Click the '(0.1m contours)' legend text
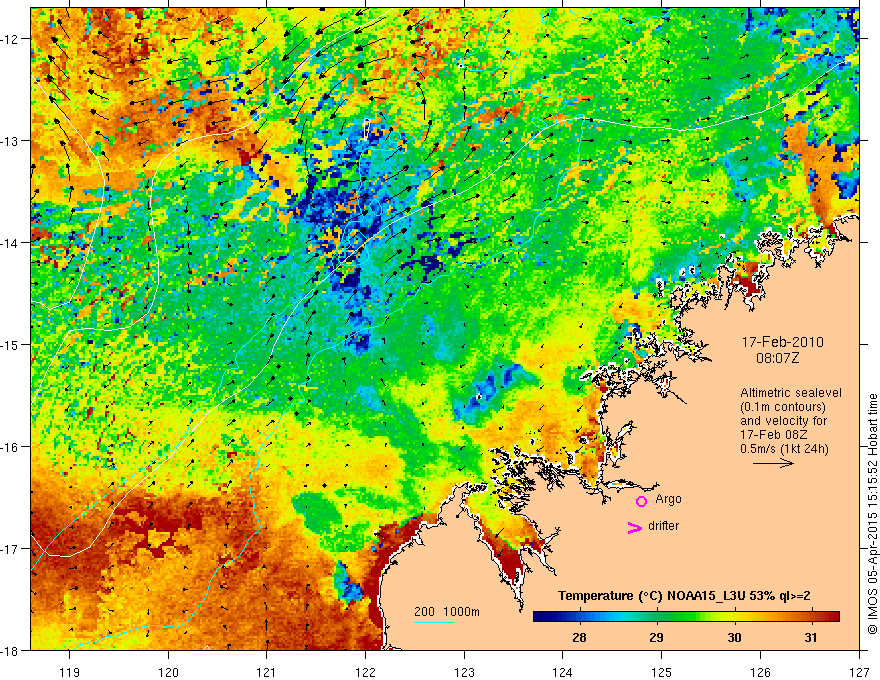The width and height of the screenshot is (880, 680). [783, 407]
